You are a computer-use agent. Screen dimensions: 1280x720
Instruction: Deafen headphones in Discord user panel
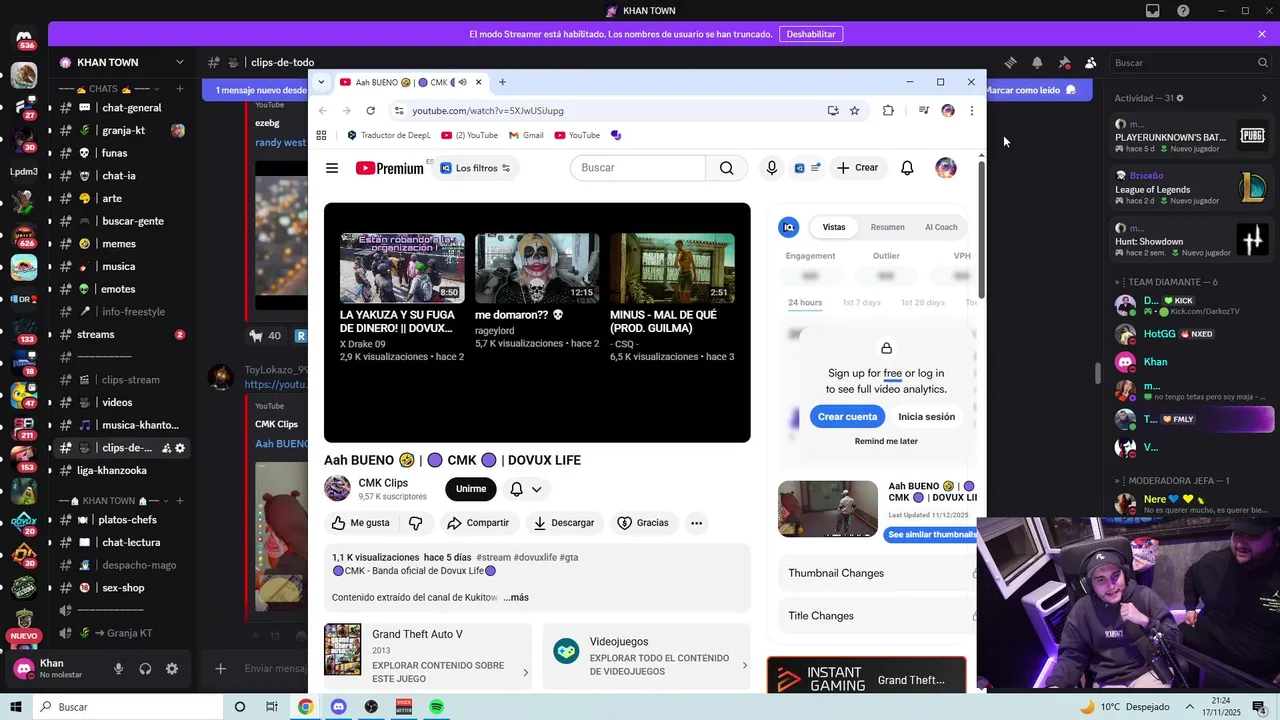[145, 669]
